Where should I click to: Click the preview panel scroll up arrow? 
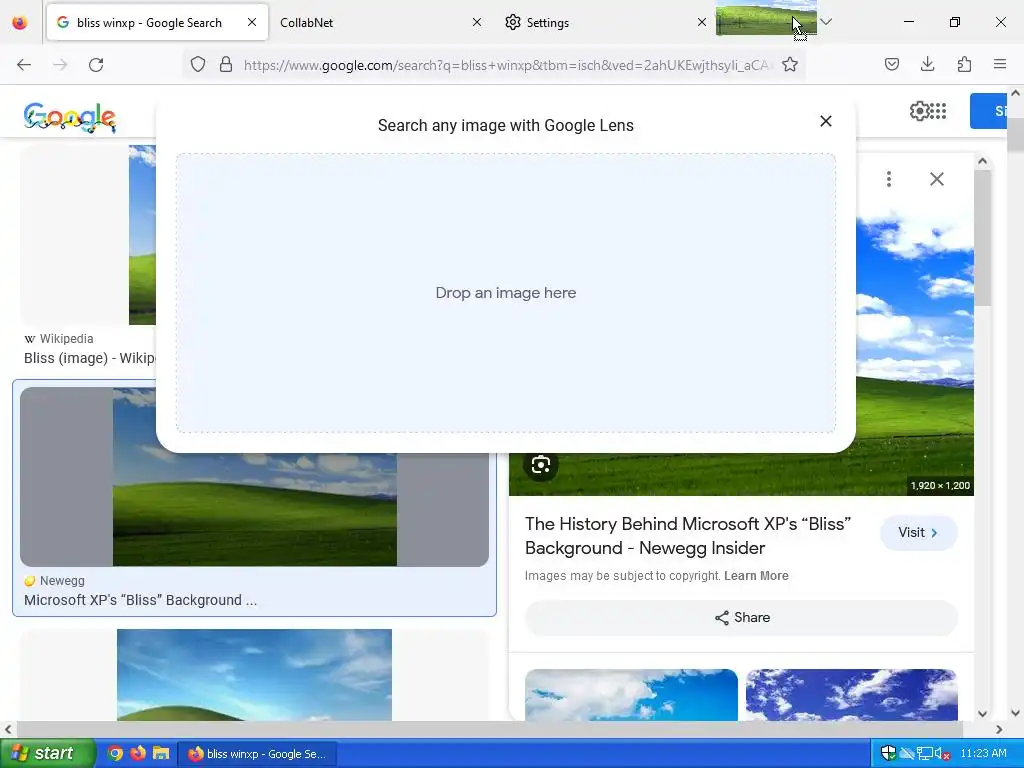[x=982, y=161]
